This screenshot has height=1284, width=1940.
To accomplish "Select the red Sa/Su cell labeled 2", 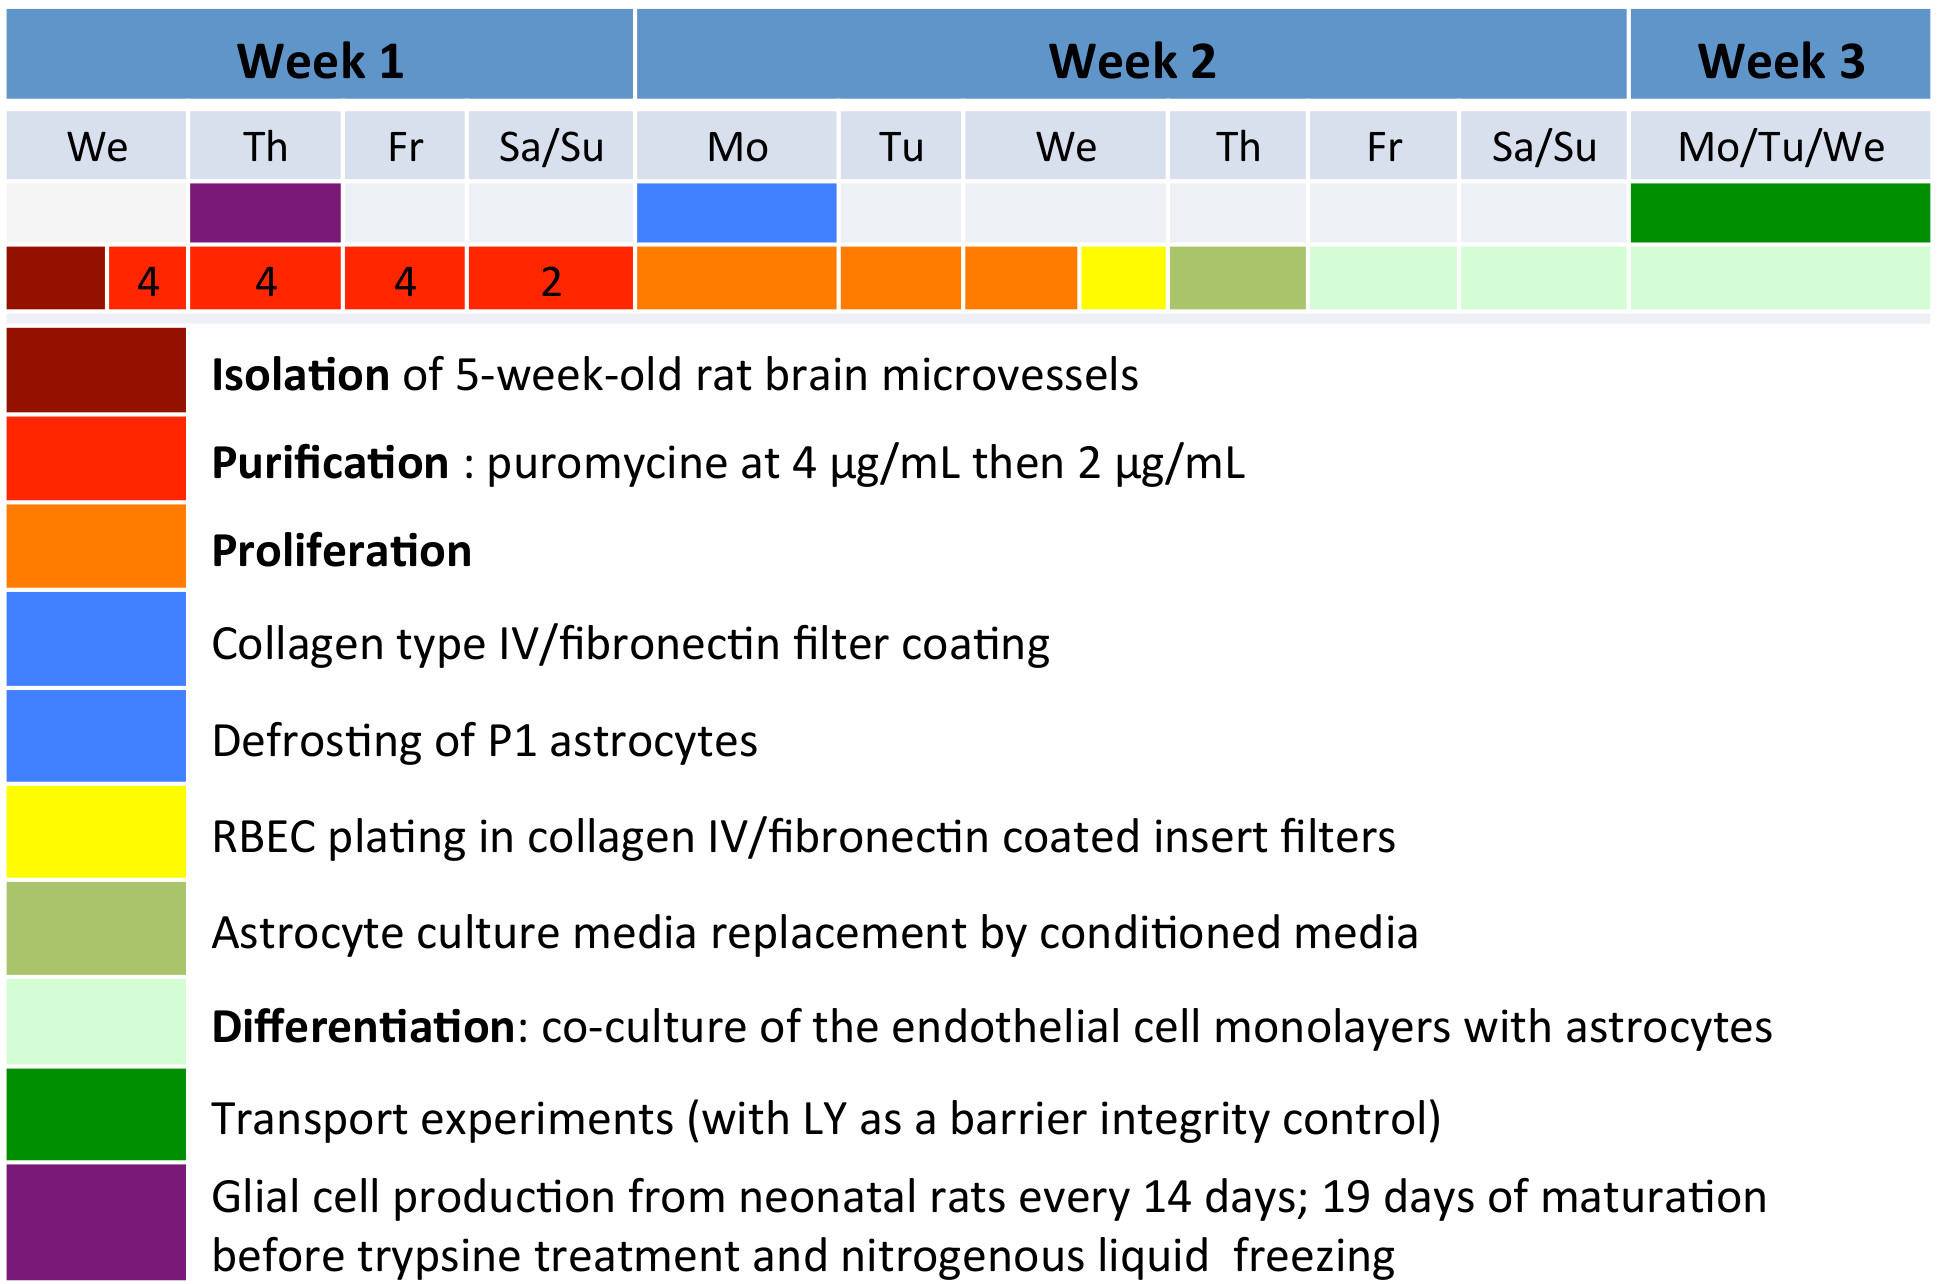I will (x=550, y=278).
